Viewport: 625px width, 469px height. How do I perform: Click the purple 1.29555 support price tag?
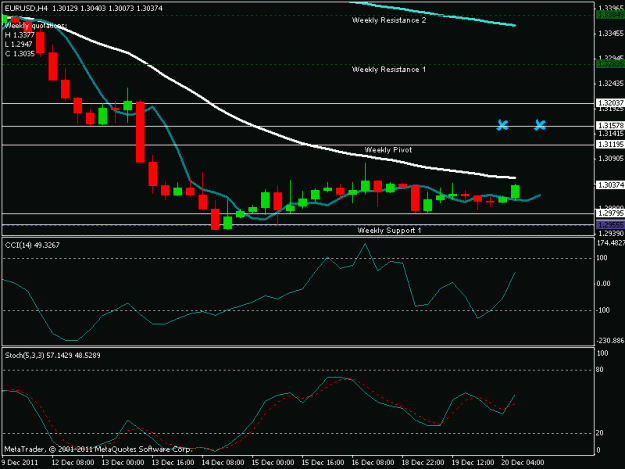pos(610,225)
